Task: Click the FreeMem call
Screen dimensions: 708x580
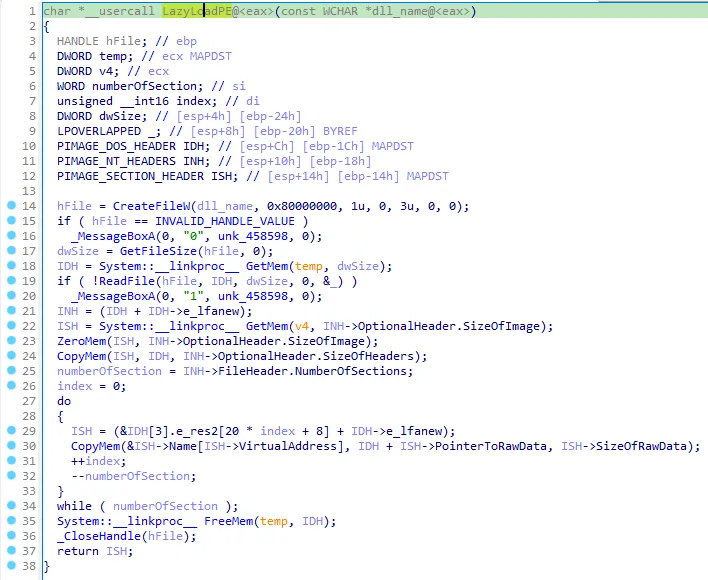Action: coord(228,521)
